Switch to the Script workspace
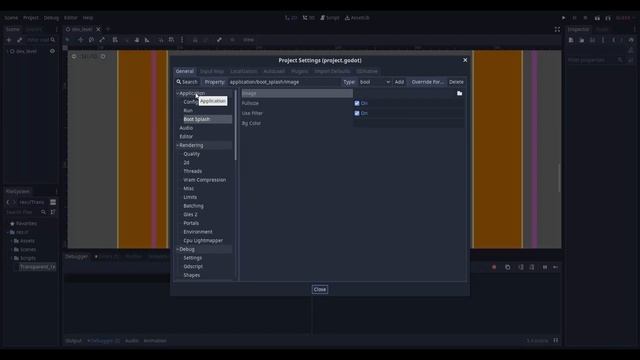The width and height of the screenshot is (640, 360). [x=330, y=18]
